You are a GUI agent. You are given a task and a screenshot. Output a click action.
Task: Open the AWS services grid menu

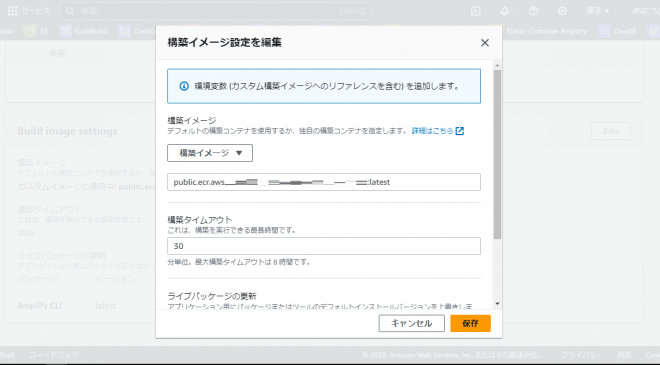click(13, 11)
